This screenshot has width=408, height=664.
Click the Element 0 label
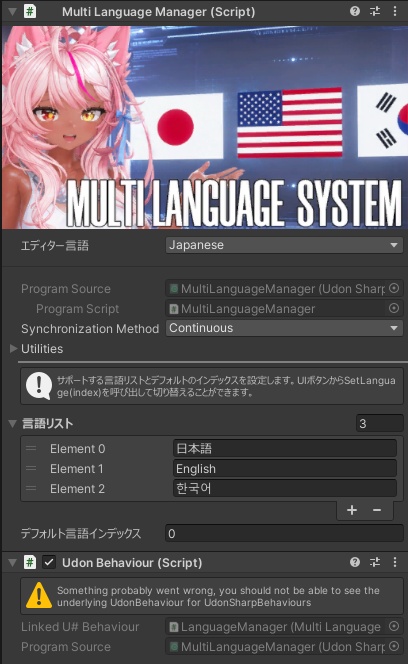click(x=78, y=448)
